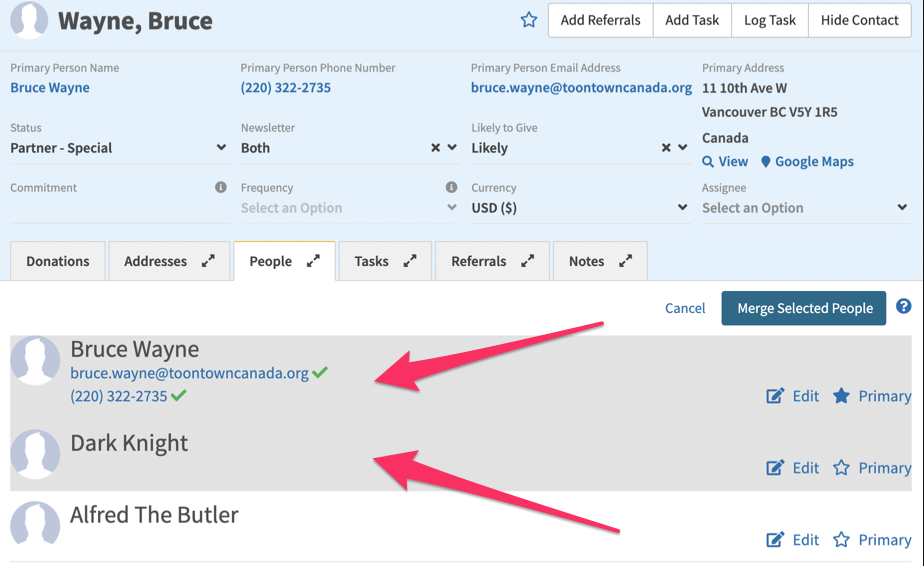The width and height of the screenshot is (924, 566).
Task: Expand the Notes tab with arrows icon
Action: pyautogui.click(x=626, y=261)
